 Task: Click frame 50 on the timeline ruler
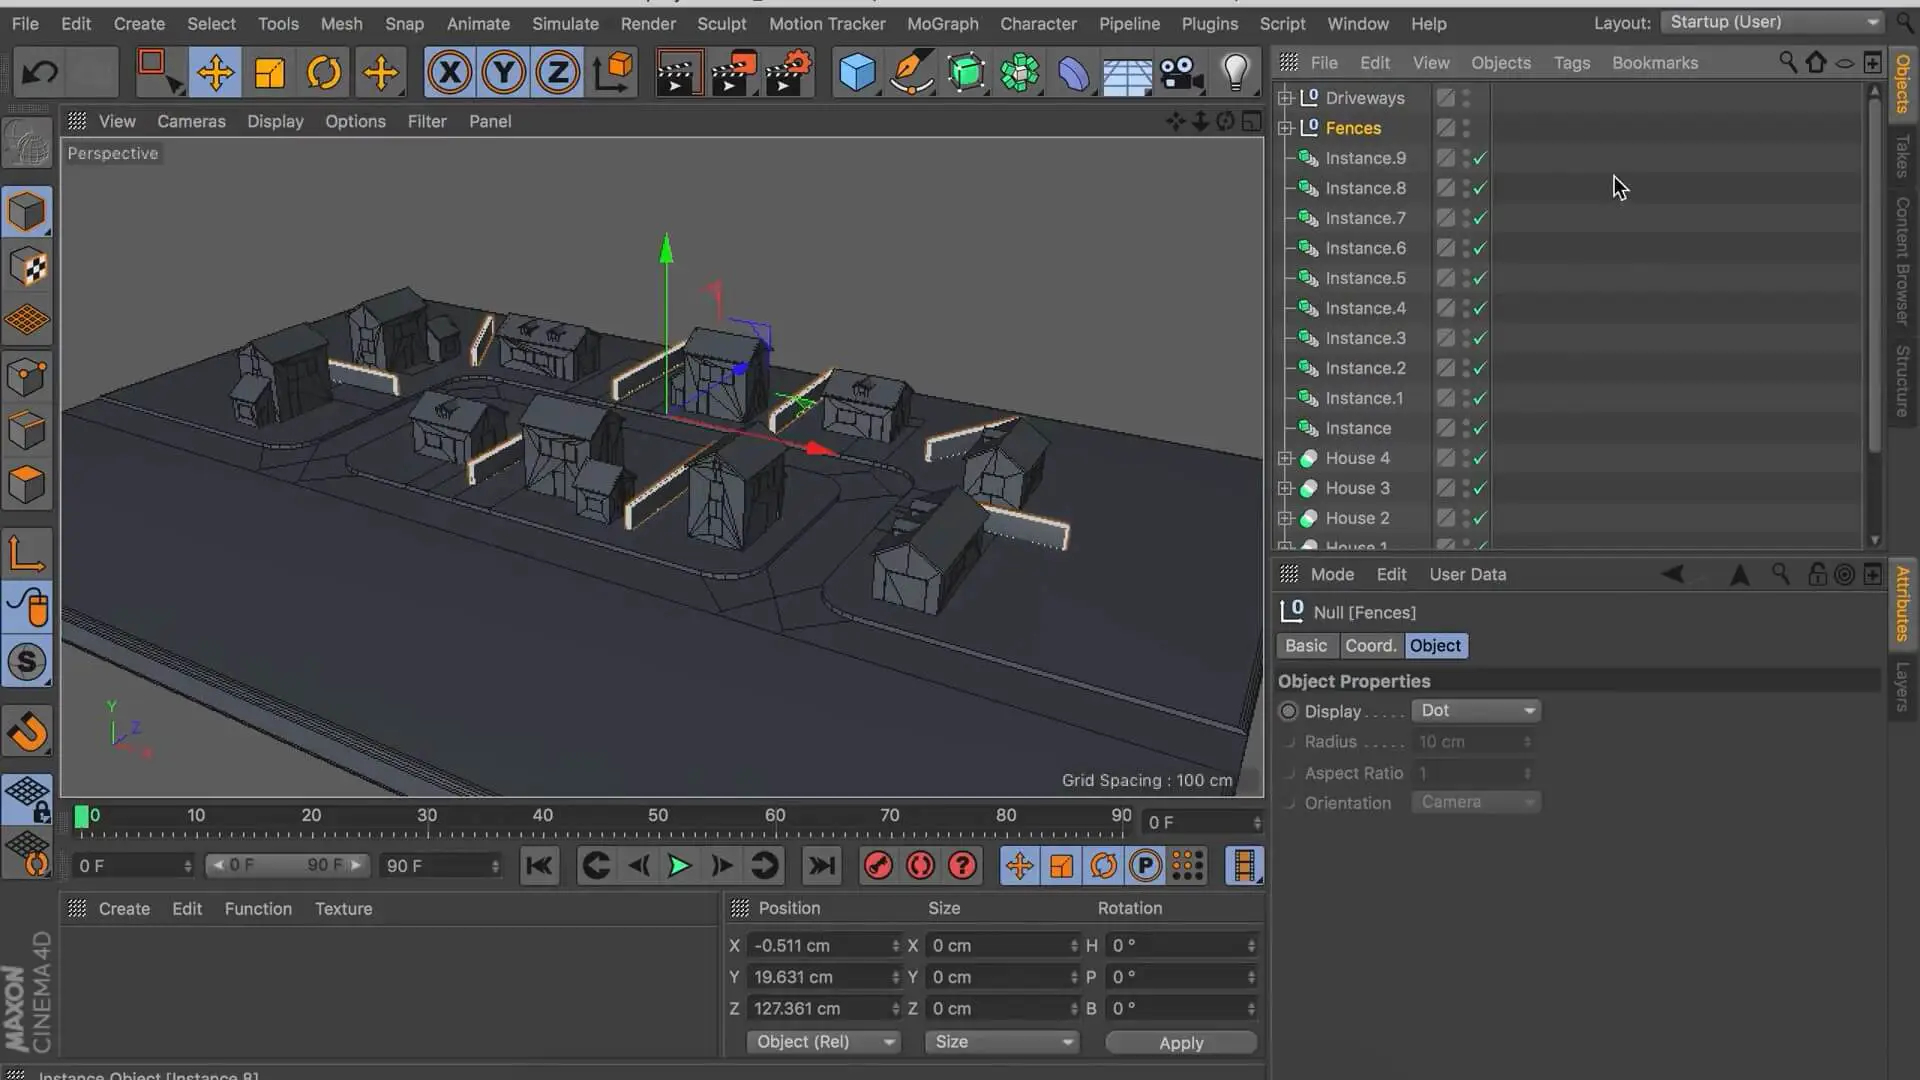pos(658,816)
